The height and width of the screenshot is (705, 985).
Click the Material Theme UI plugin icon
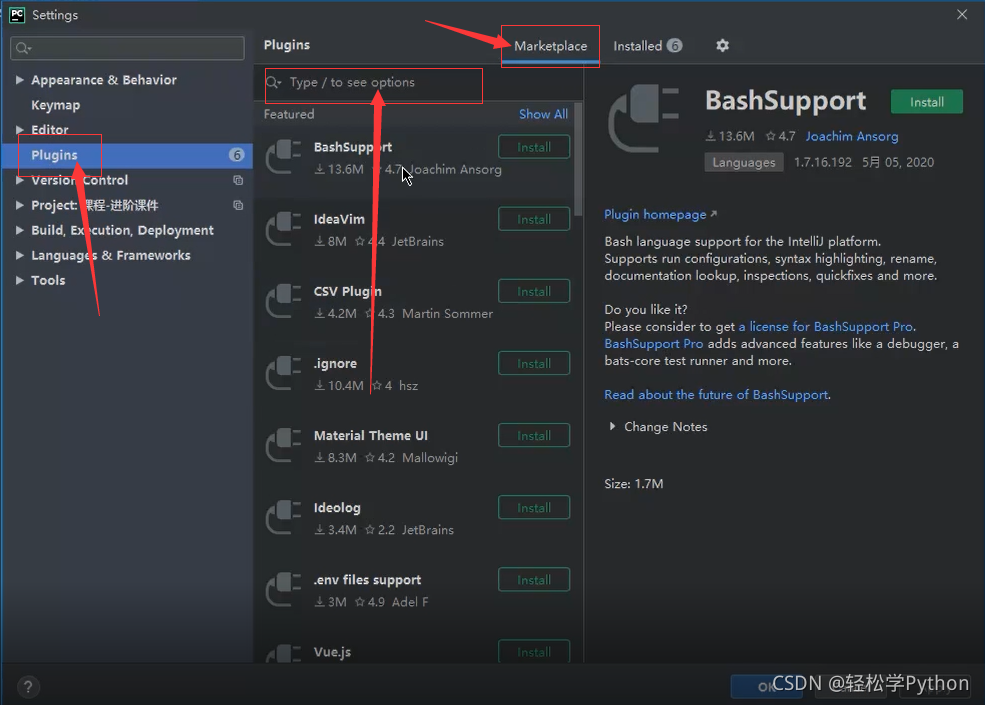click(x=284, y=446)
